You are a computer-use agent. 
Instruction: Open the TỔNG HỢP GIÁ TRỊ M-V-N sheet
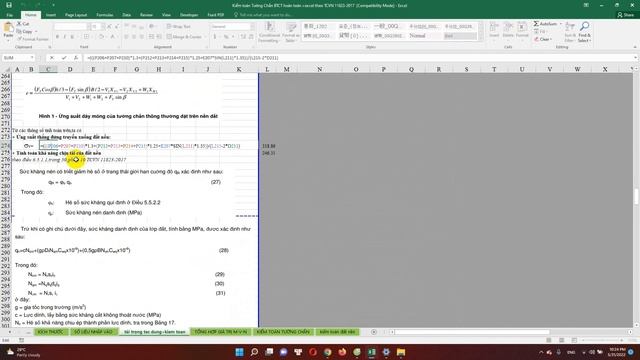(x=220, y=332)
